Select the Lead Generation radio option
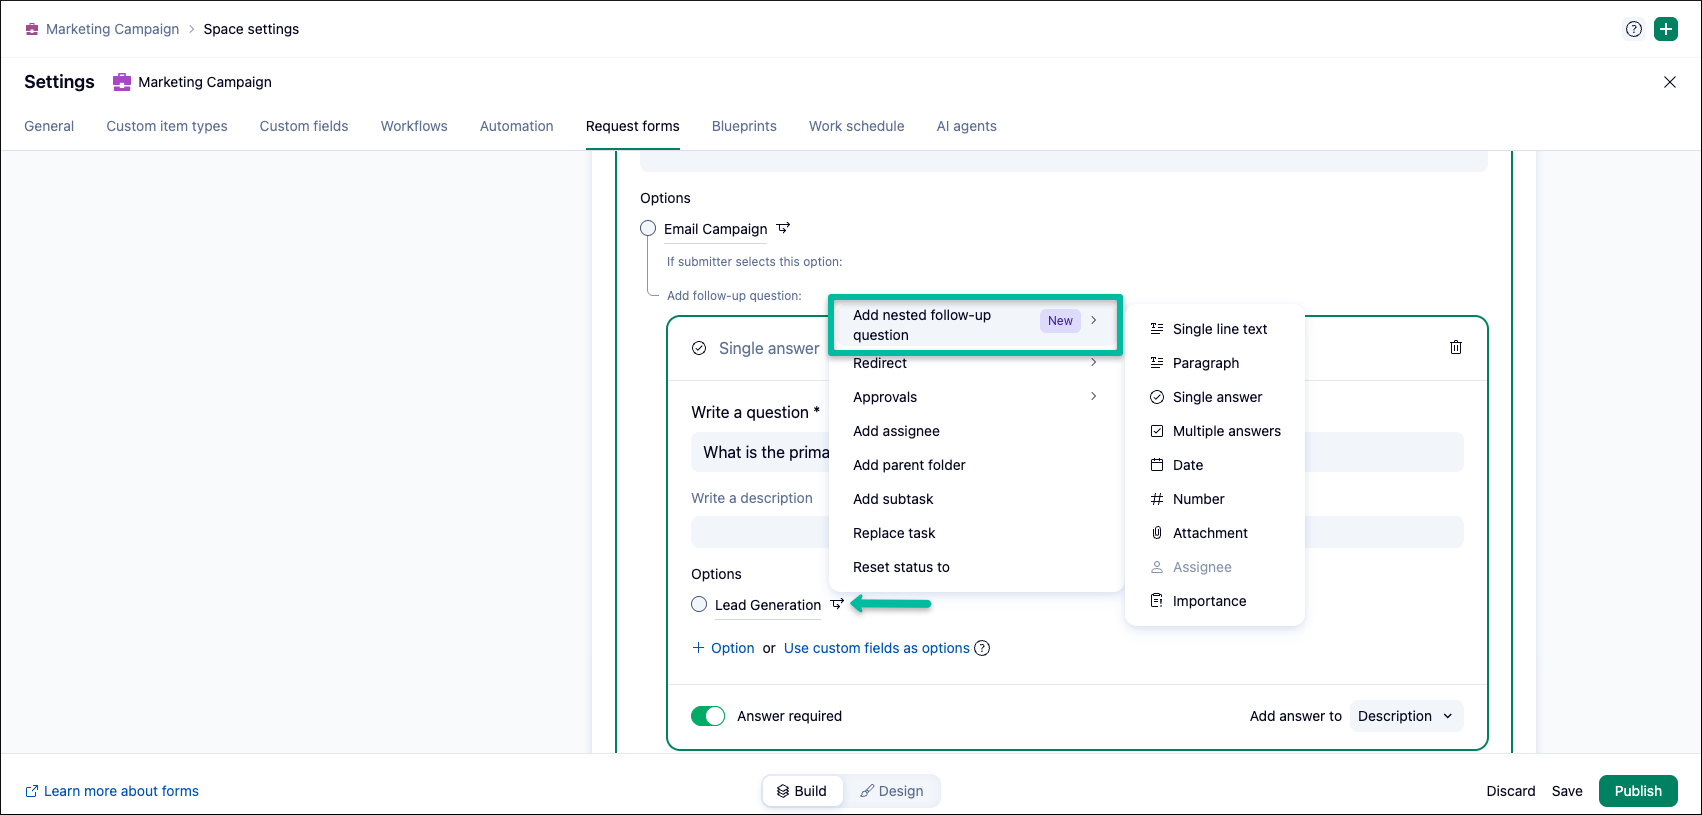 (x=699, y=604)
